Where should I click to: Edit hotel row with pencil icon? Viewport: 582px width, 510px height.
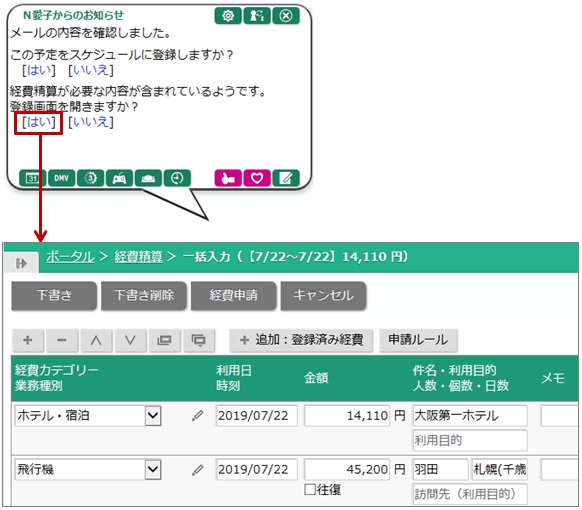(x=197, y=415)
